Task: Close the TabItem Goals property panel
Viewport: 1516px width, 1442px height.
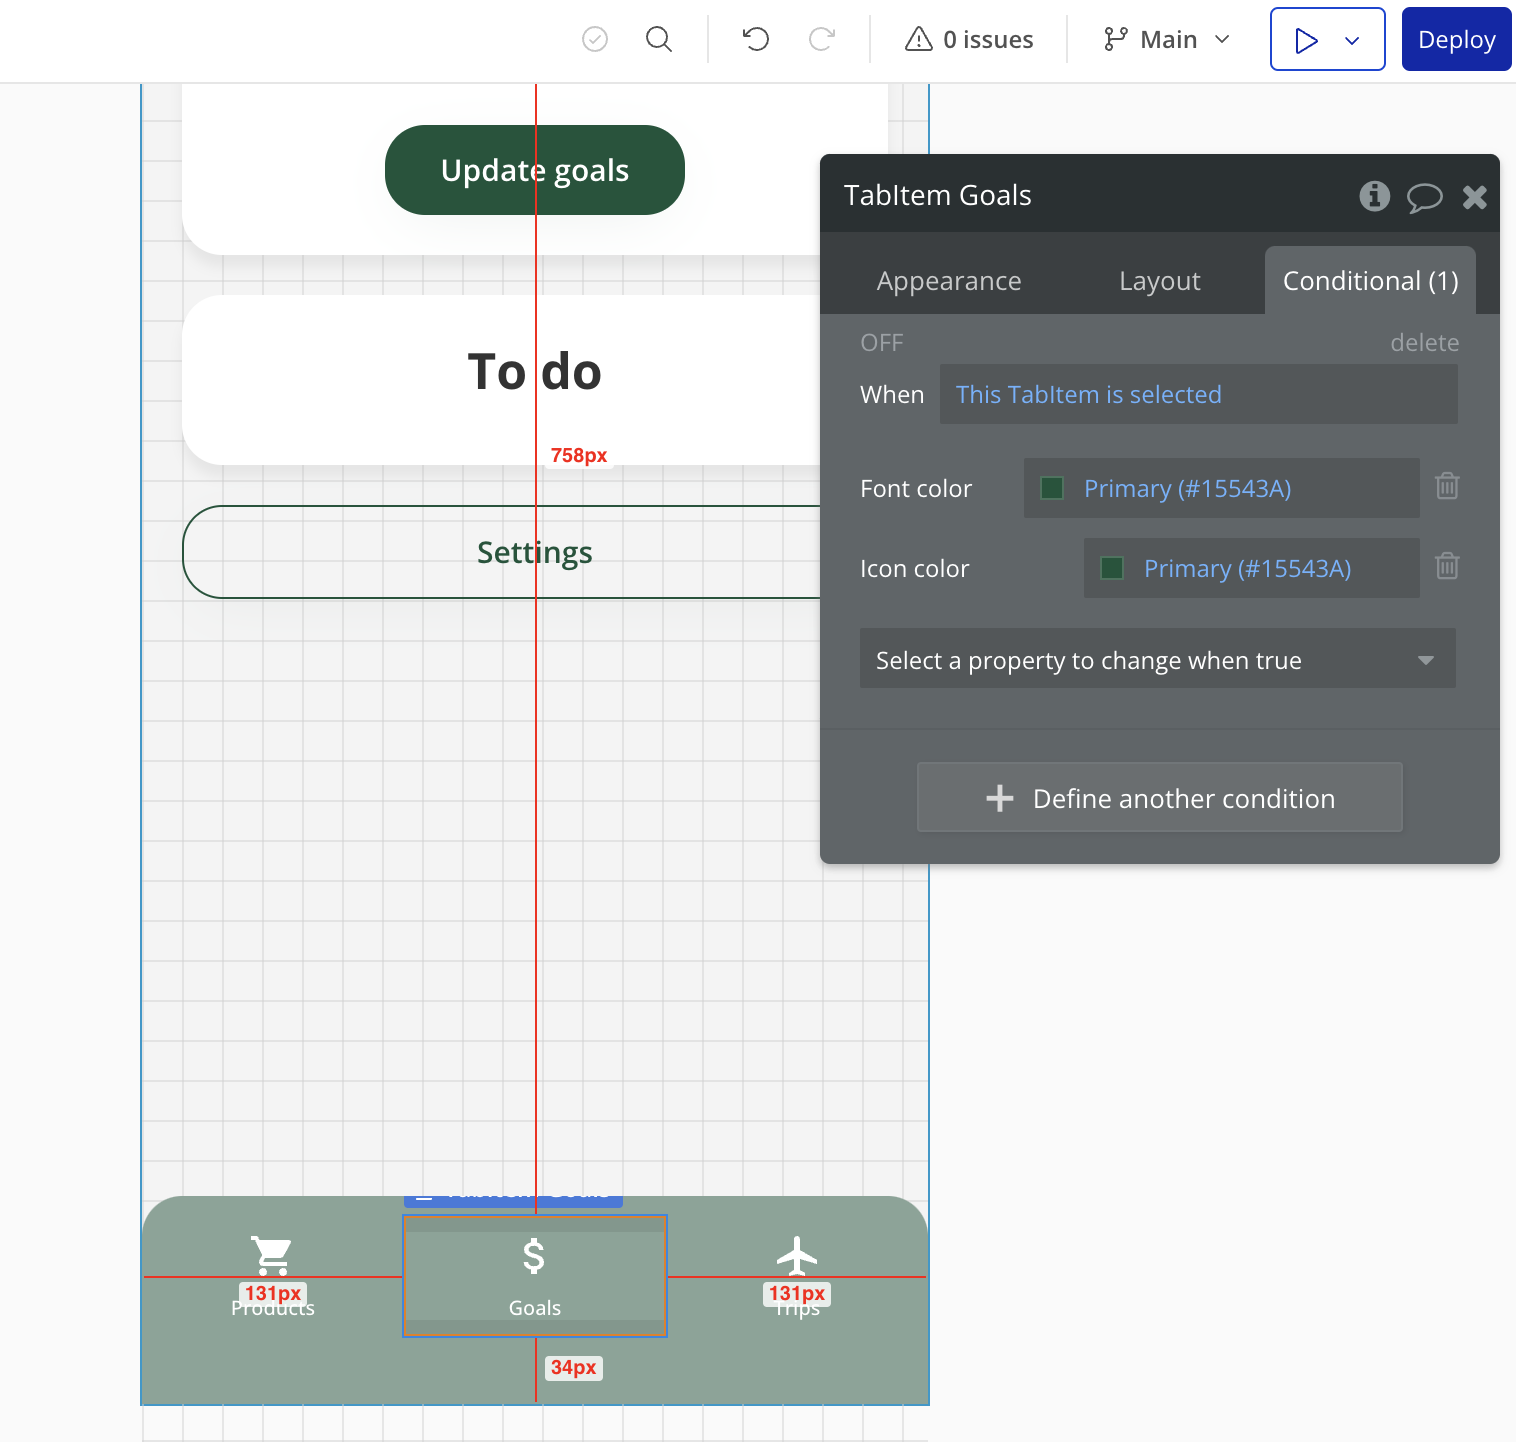Action: [x=1474, y=197]
